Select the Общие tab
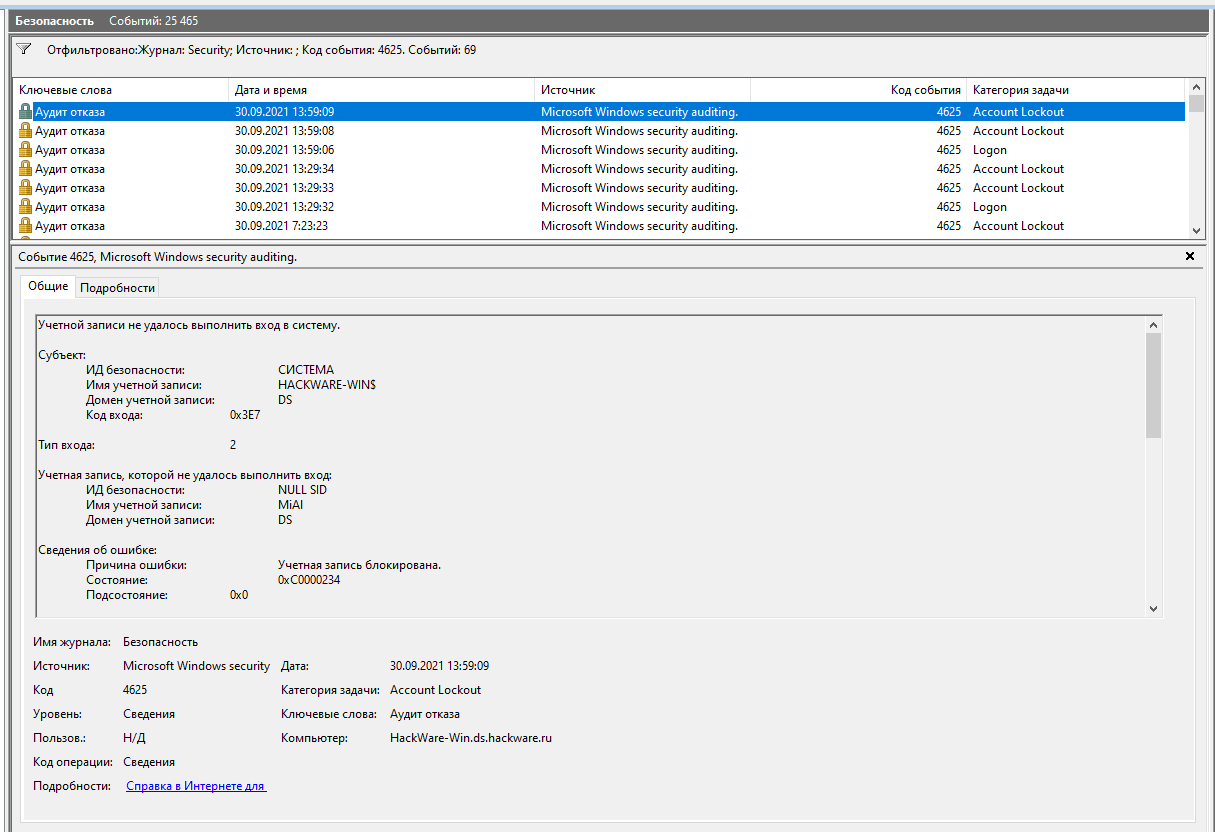This screenshot has width=1215, height=832. (x=48, y=287)
